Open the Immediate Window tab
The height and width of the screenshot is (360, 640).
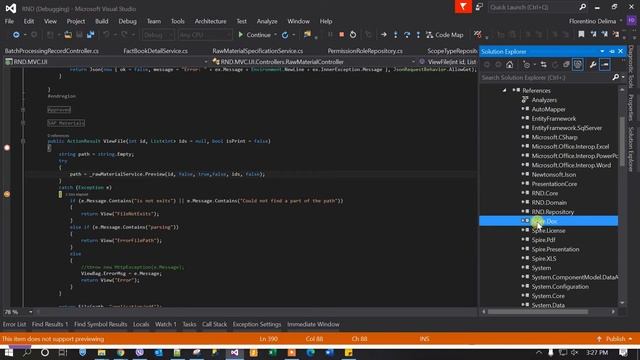click(313, 324)
